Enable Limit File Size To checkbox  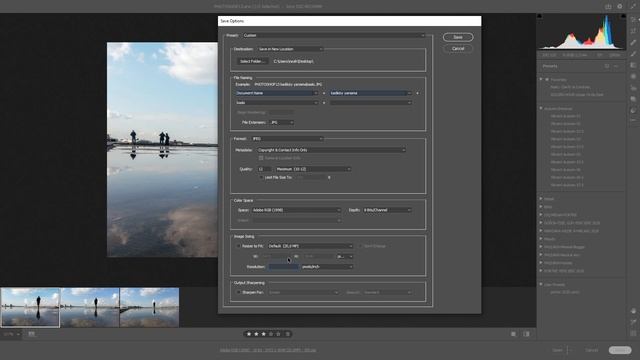pos(261,178)
